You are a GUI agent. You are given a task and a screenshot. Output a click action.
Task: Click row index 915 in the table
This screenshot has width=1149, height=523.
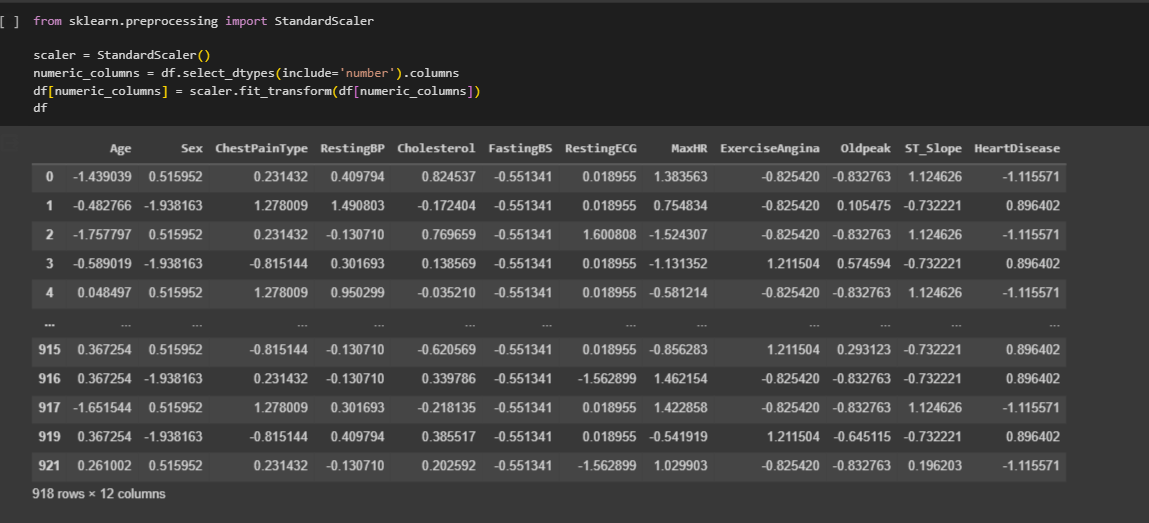point(49,349)
